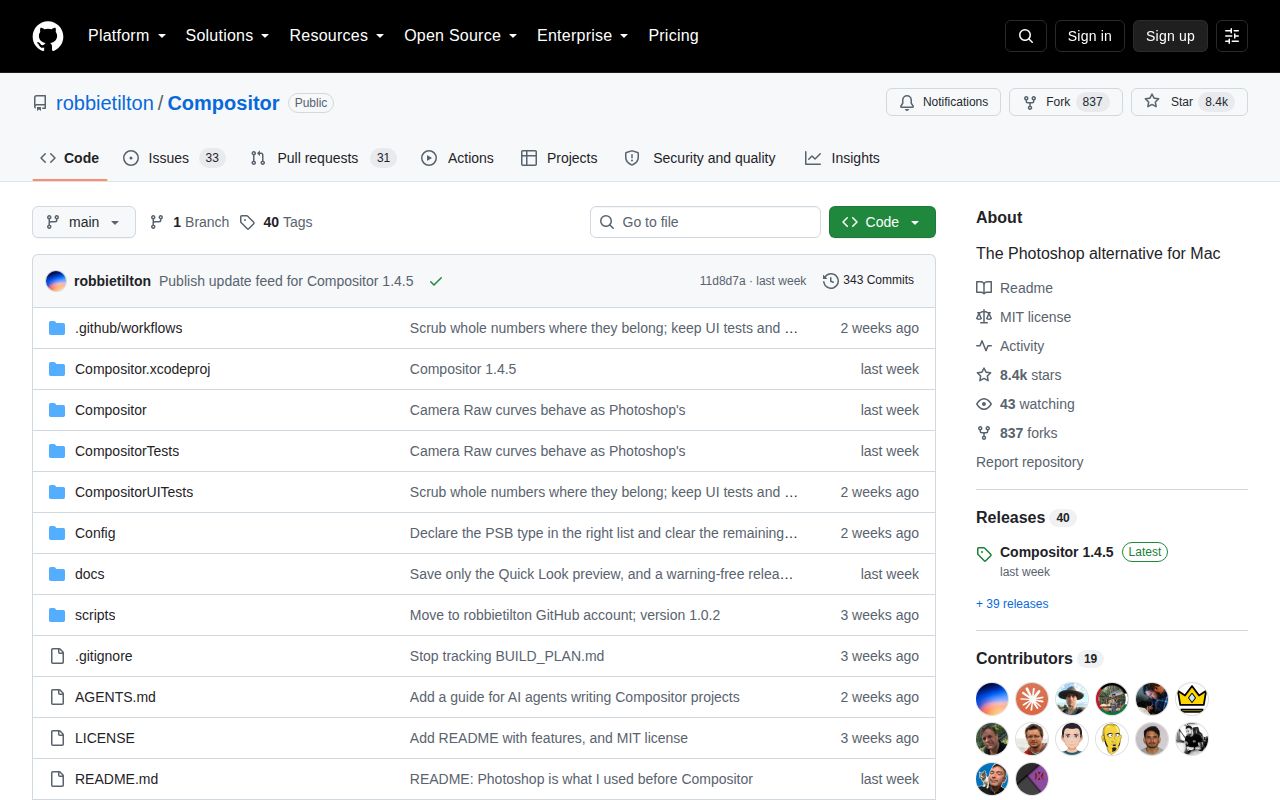Screen dimensions: 1280x800
Task: Click the Sign up button
Action: point(1170,36)
